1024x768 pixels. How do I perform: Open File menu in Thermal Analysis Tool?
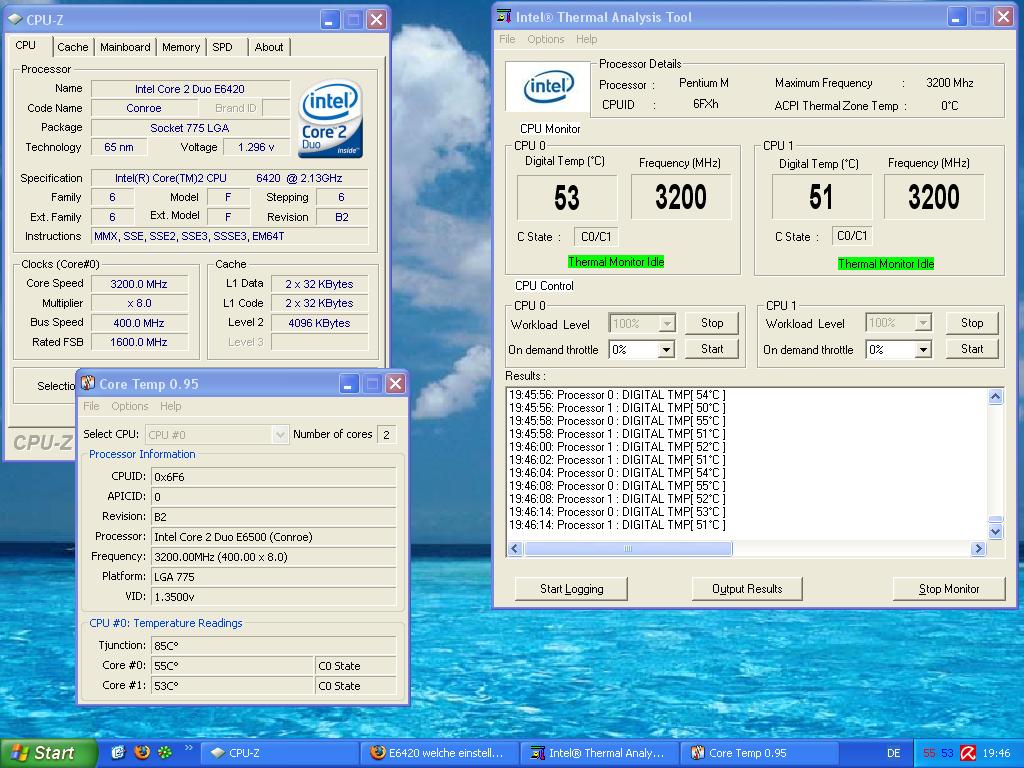pyautogui.click(x=507, y=39)
